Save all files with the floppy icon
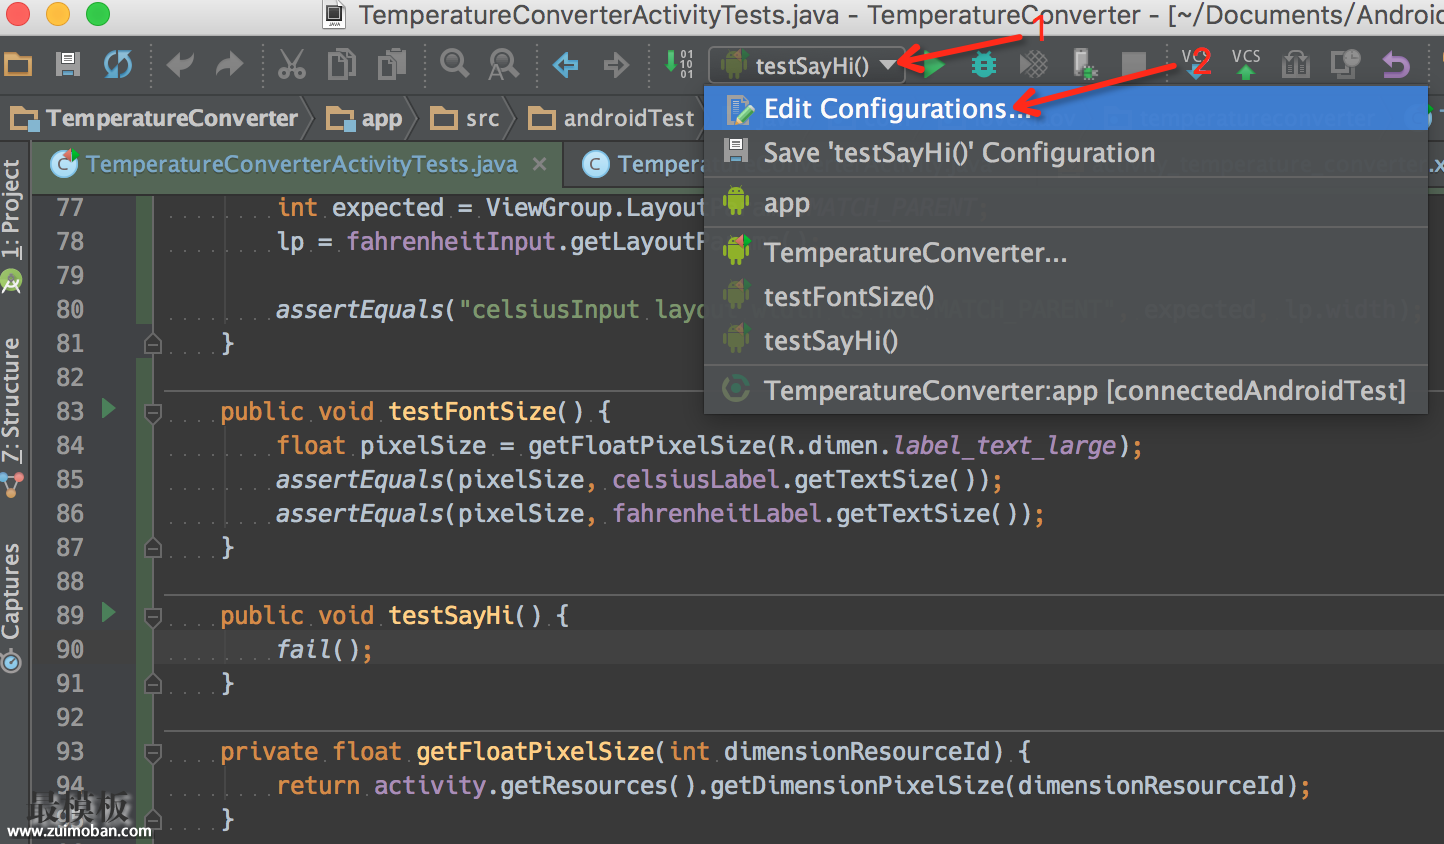The image size is (1444, 844). click(67, 66)
